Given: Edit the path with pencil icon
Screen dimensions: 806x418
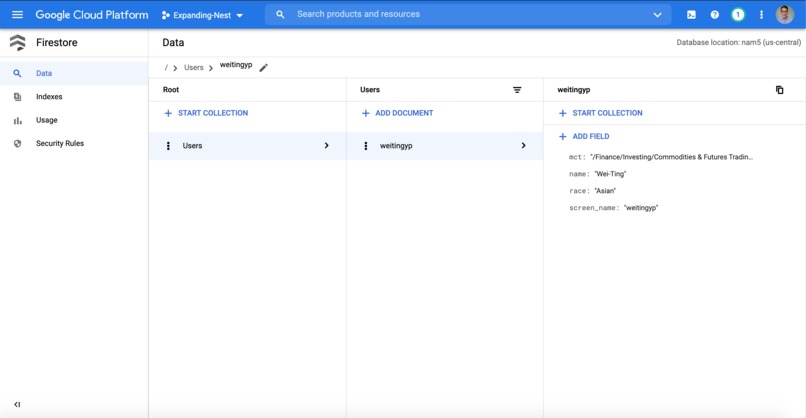Looking at the screenshot, I should click(x=264, y=67).
